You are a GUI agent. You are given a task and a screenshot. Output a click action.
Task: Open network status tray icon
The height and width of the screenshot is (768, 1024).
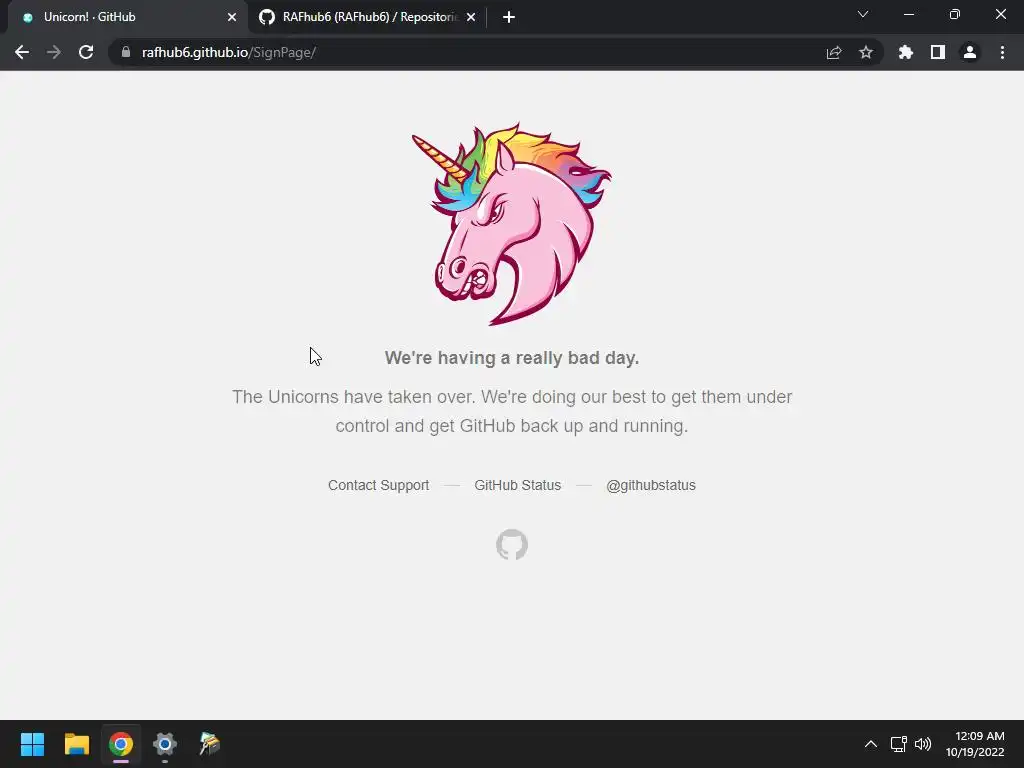[899, 744]
